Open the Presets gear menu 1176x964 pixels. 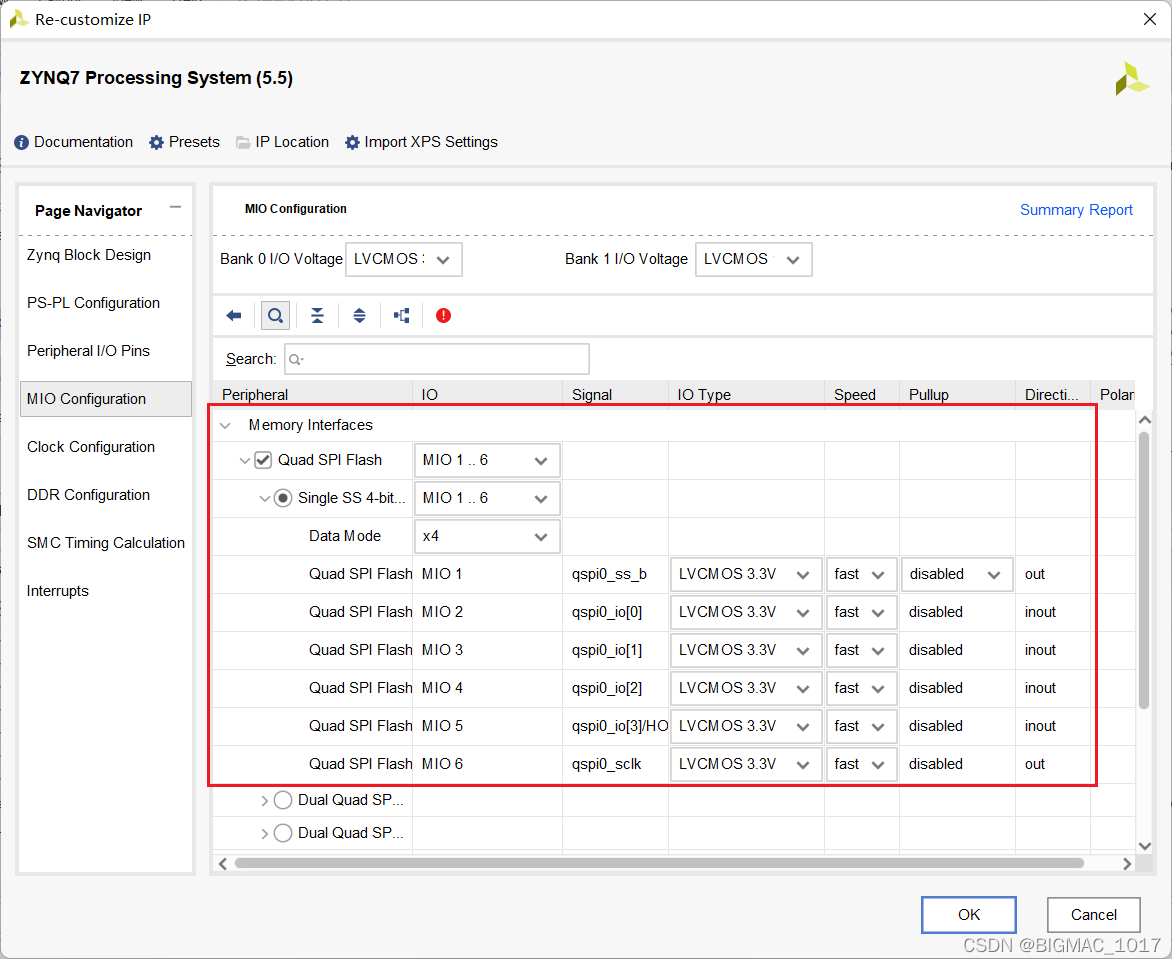pos(184,143)
